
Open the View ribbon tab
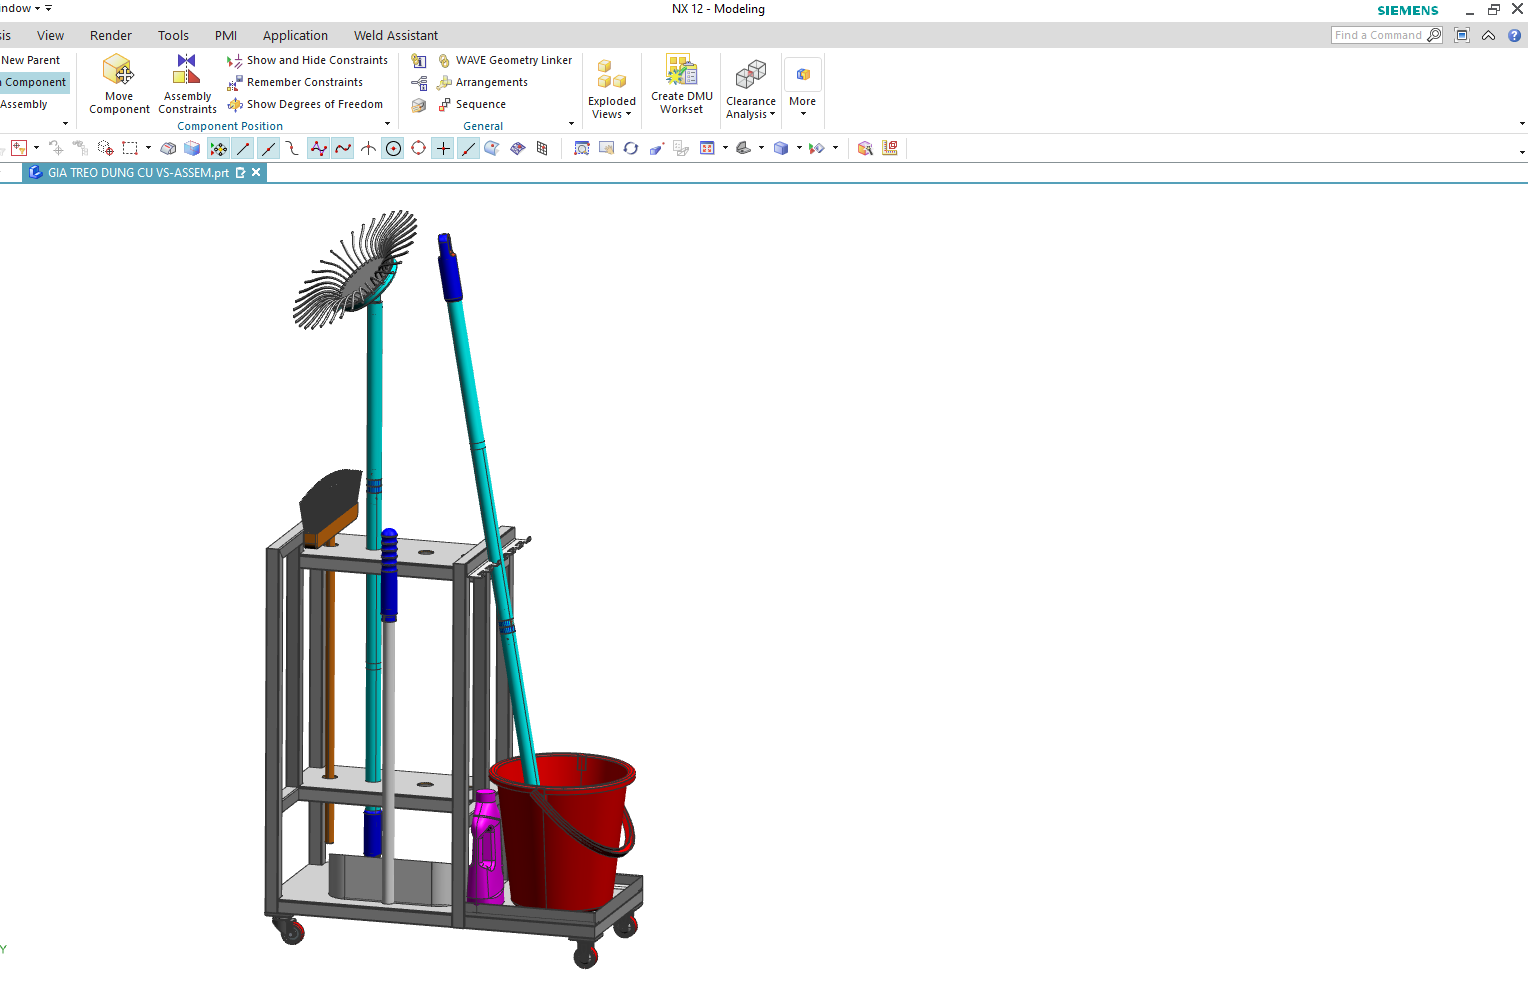tap(50, 35)
